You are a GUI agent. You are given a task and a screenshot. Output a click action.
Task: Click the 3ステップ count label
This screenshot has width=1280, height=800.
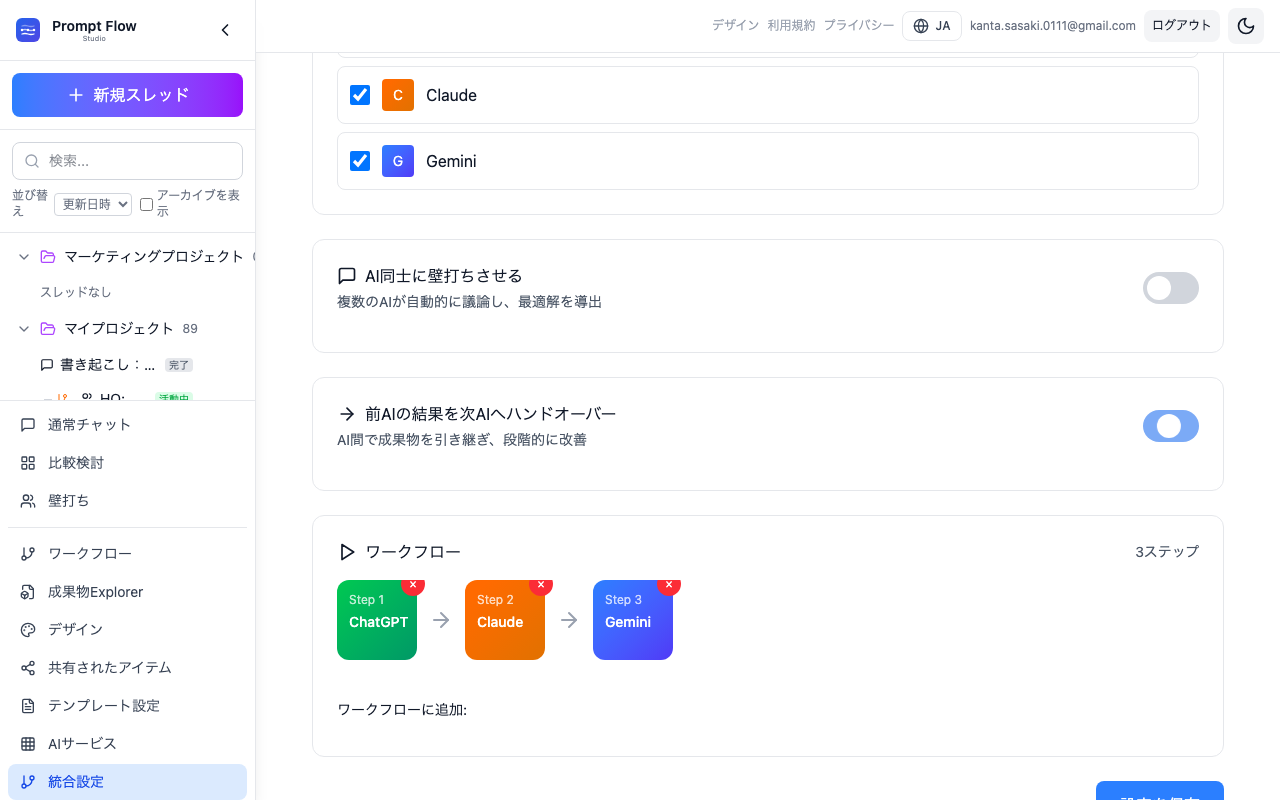pos(1167,552)
